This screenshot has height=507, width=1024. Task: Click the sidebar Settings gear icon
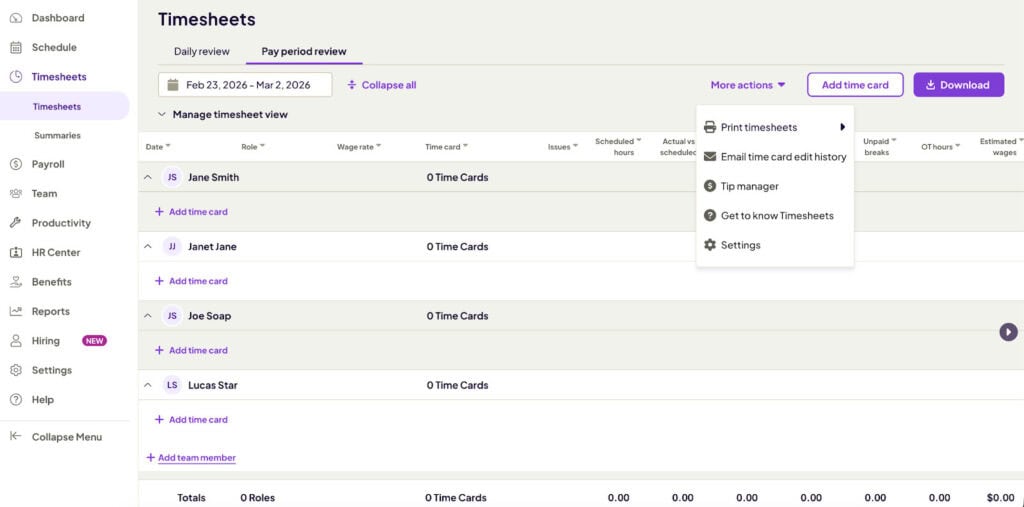point(16,370)
